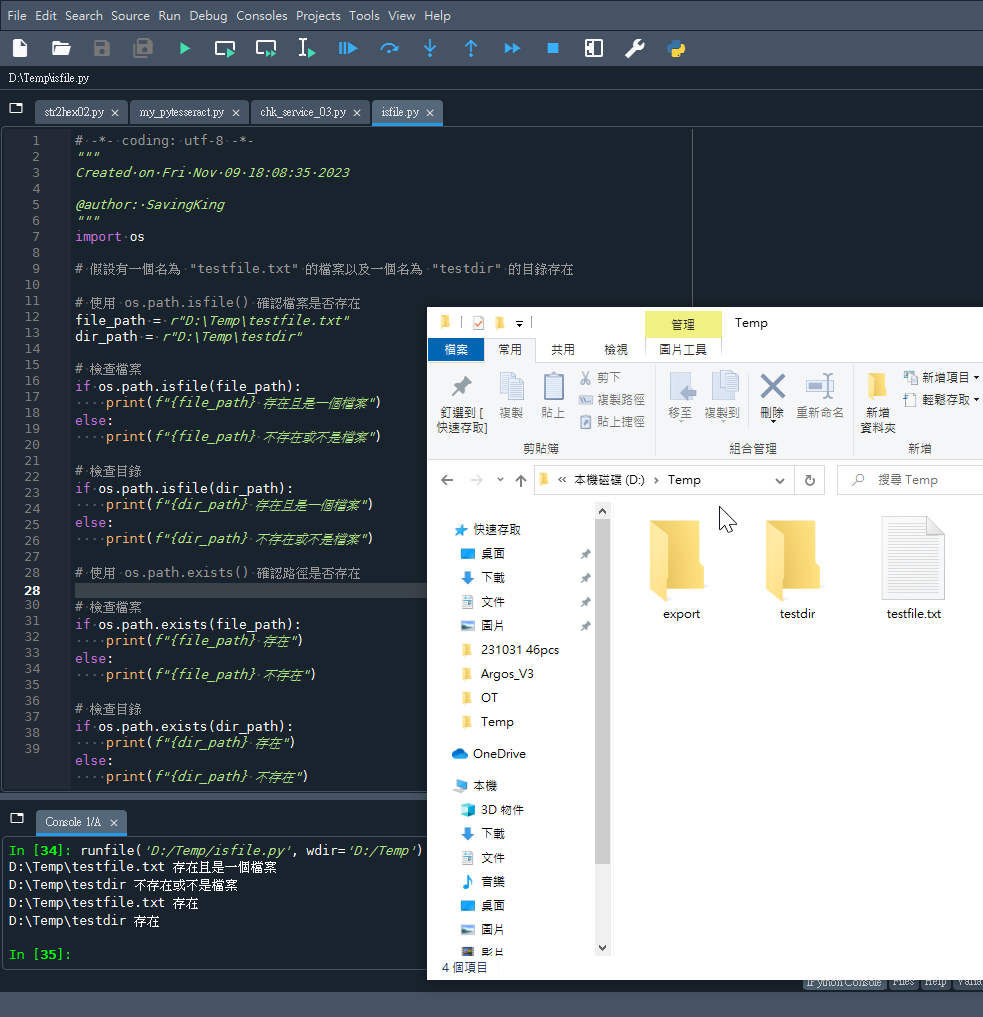Viewport: 983px width, 1017px height.
Task: Run the isfile.py script
Action: click(x=184, y=47)
